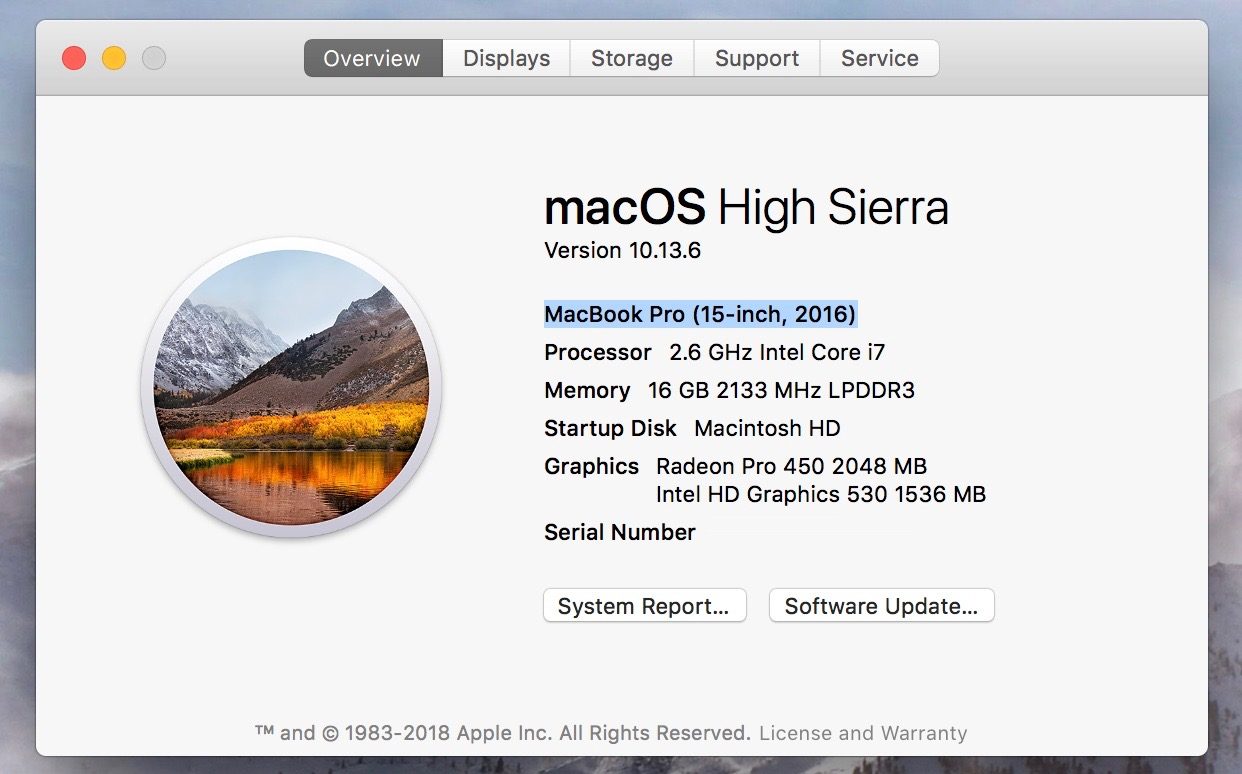This screenshot has width=1242, height=774.
Task: Open the Storage tab
Action: tap(631, 58)
